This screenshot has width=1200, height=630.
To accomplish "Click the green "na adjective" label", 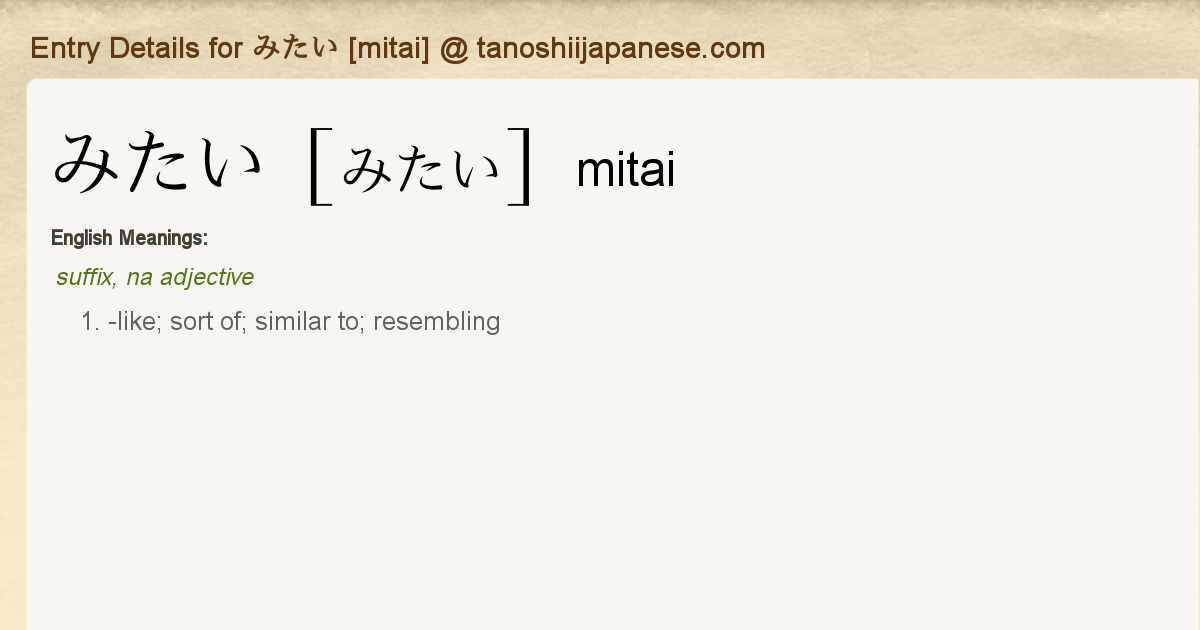I will point(190,277).
